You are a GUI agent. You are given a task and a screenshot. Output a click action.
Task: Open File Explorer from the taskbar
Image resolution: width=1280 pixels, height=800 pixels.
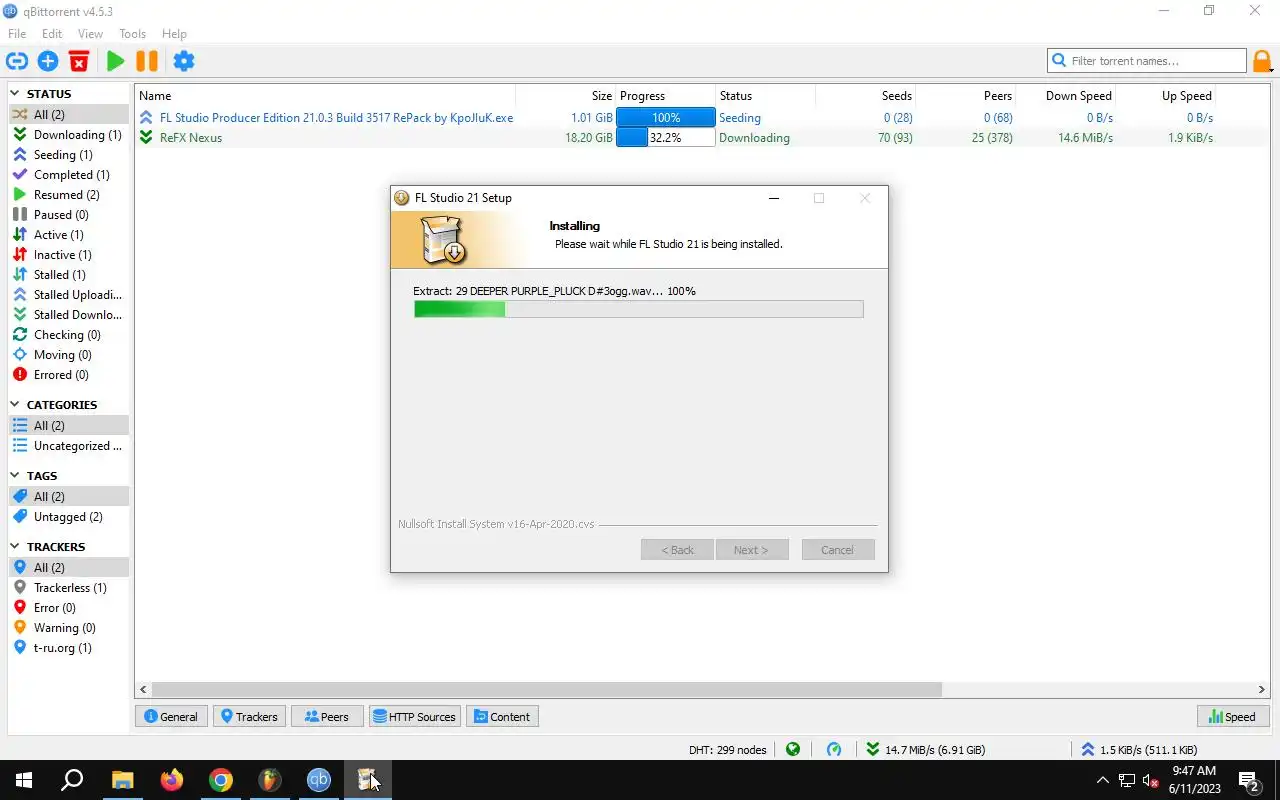click(x=122, y=780)
